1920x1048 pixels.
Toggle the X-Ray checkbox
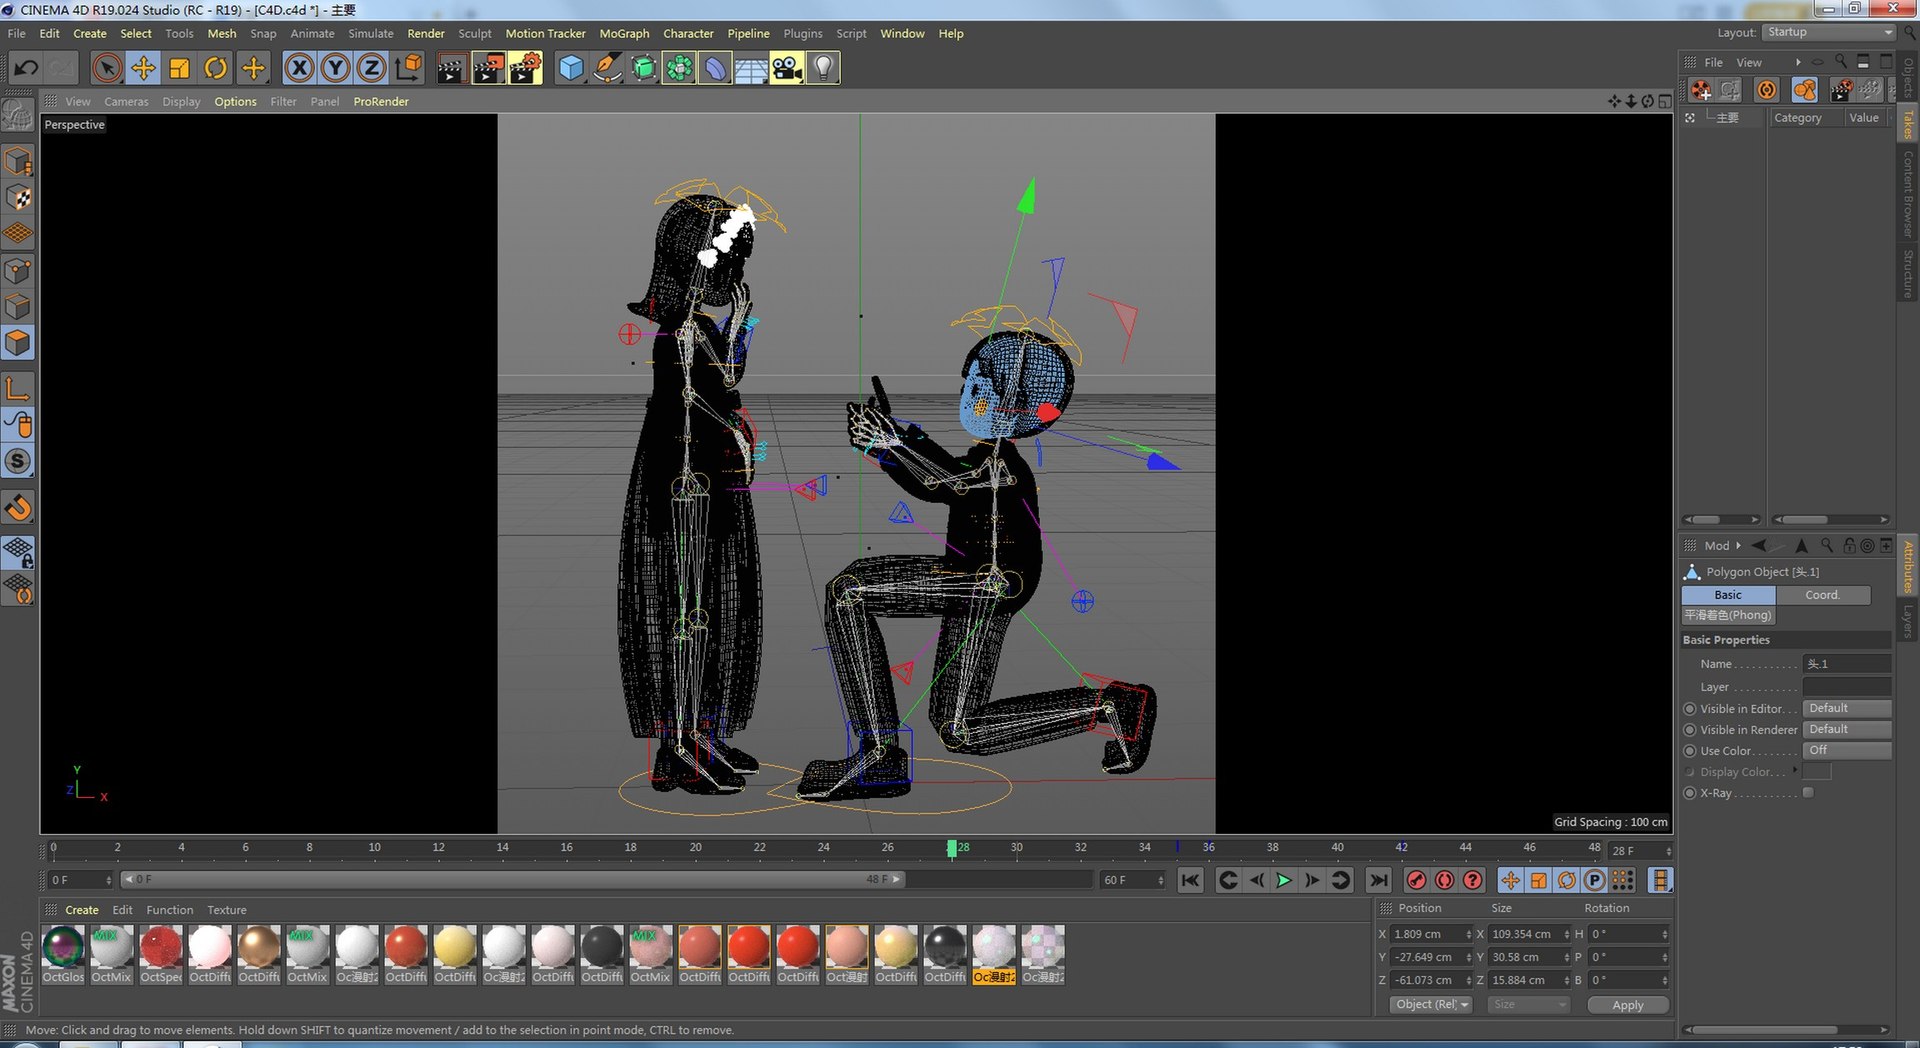1808,793
